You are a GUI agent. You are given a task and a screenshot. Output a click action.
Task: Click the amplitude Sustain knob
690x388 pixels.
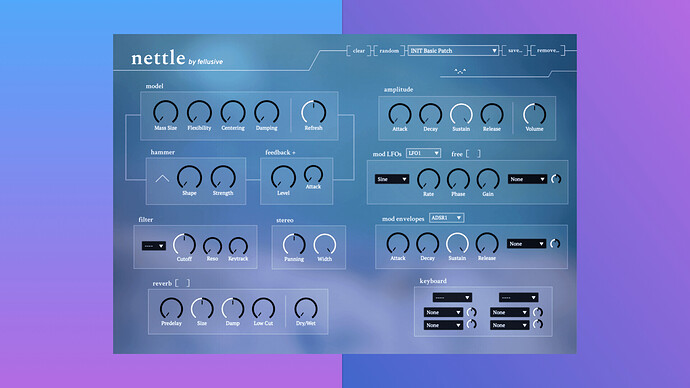pos(461,114)
